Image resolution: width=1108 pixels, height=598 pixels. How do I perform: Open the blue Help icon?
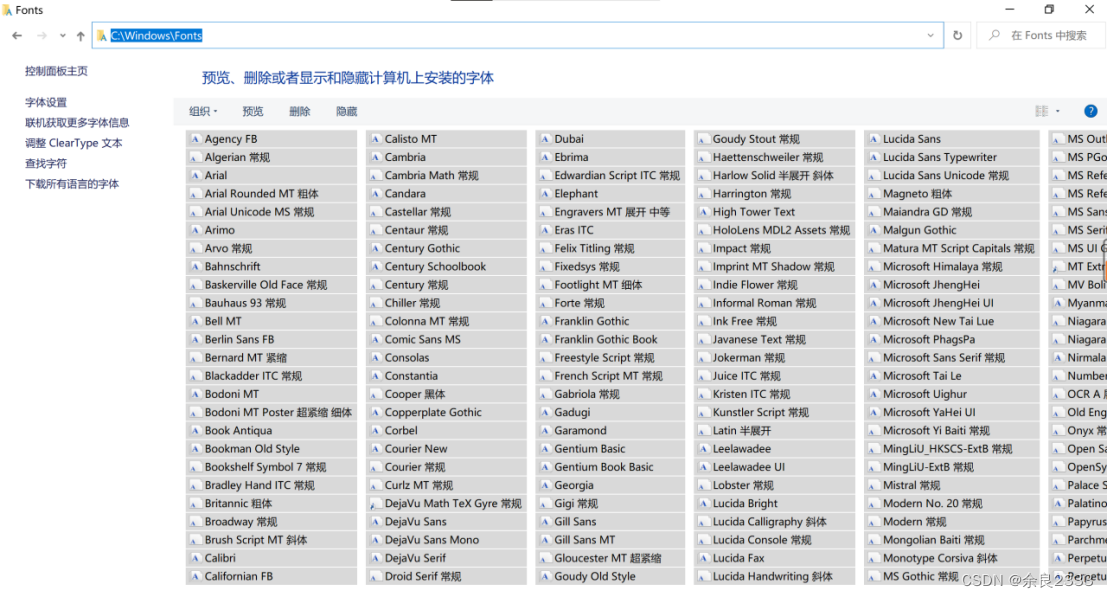pyautogui.click(x=1090, y=111)
